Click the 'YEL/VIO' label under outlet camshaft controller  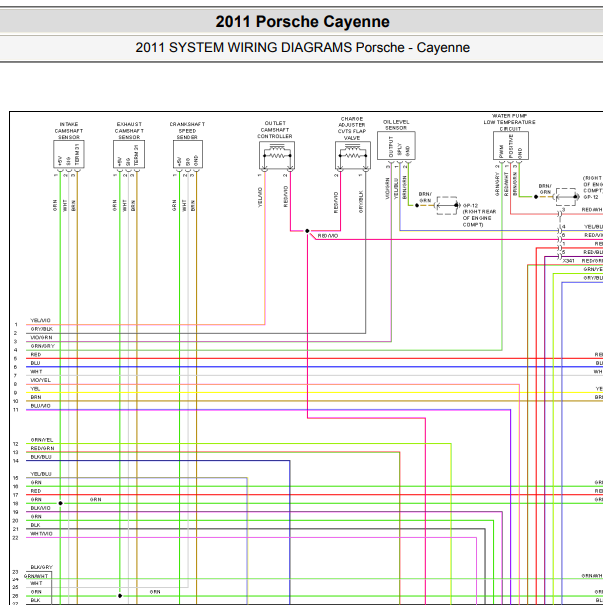(260, 197)
